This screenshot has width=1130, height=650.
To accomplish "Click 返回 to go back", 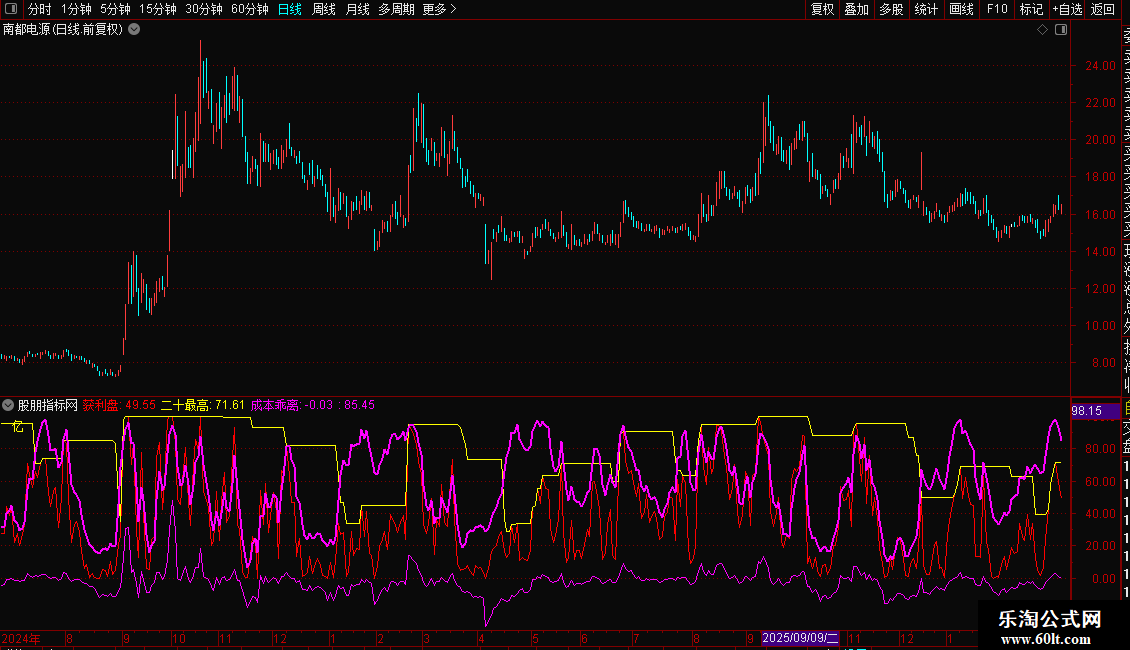I will pos(1103,10).
